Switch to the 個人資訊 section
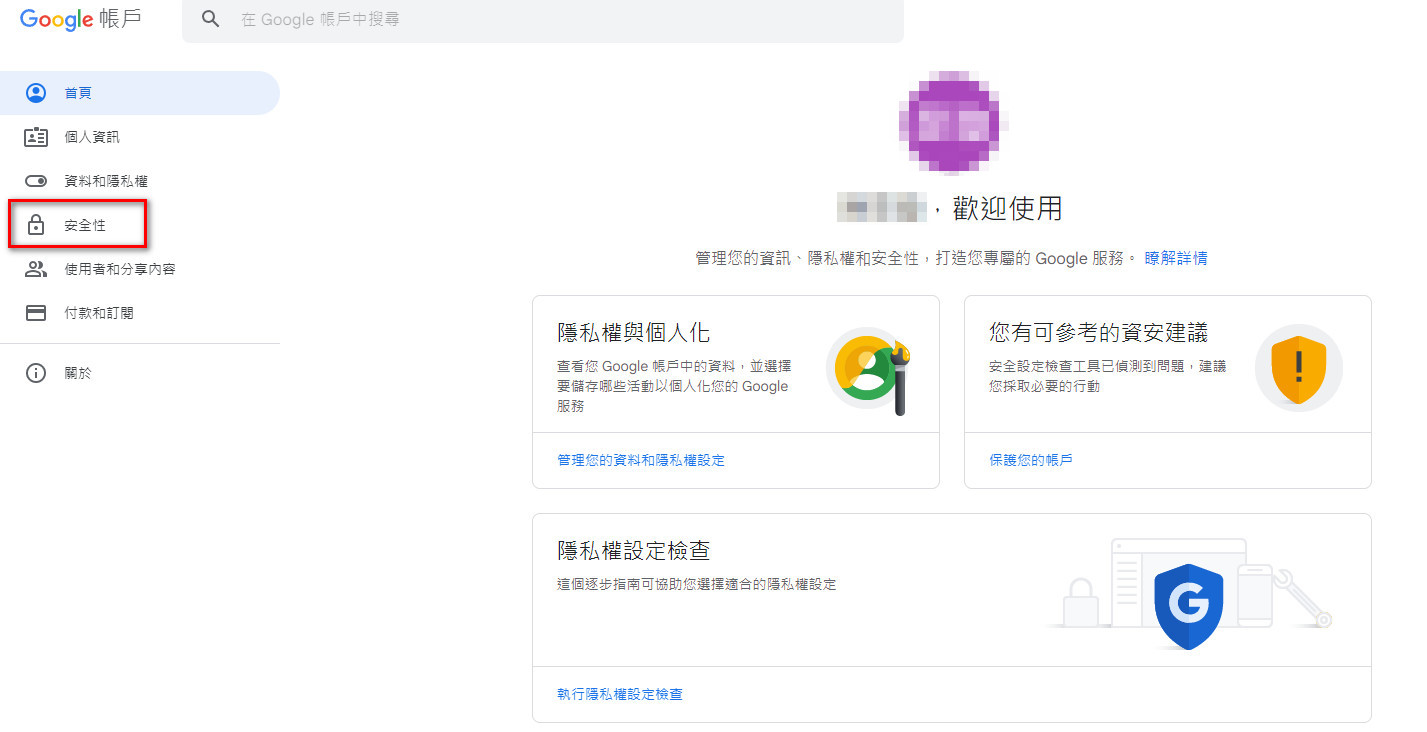 coord(90,136)
